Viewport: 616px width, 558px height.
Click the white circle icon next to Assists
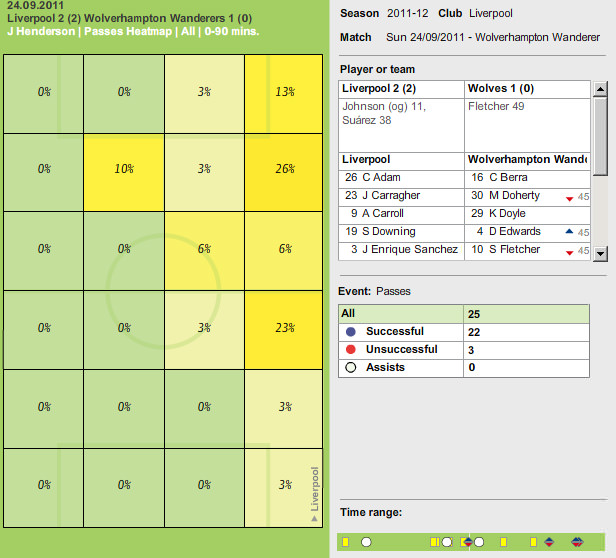point(351,367)
